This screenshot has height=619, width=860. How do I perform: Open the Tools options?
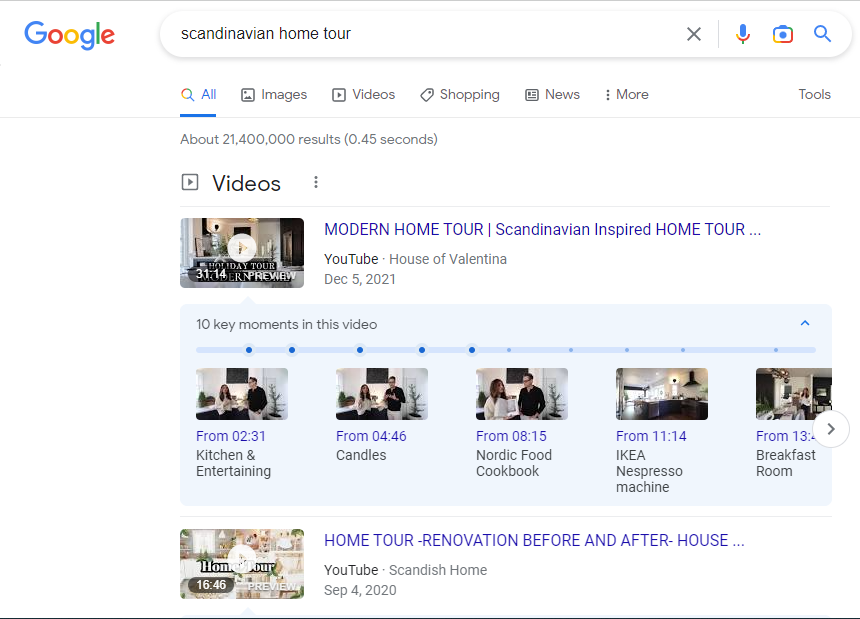[x=814, y=94]
